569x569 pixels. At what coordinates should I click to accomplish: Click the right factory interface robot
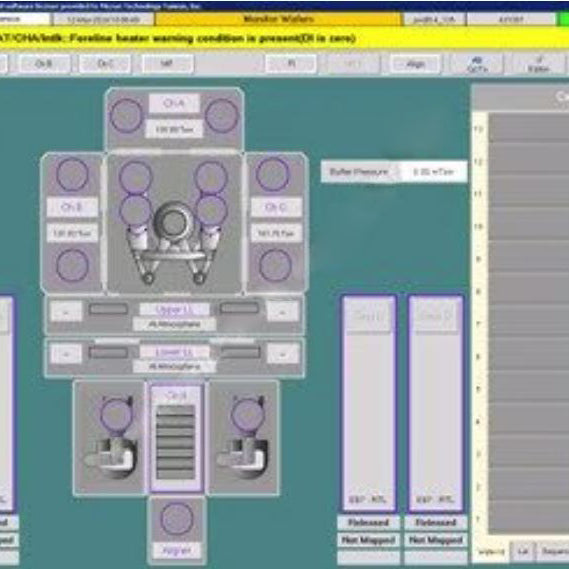[x=242, y=458]
